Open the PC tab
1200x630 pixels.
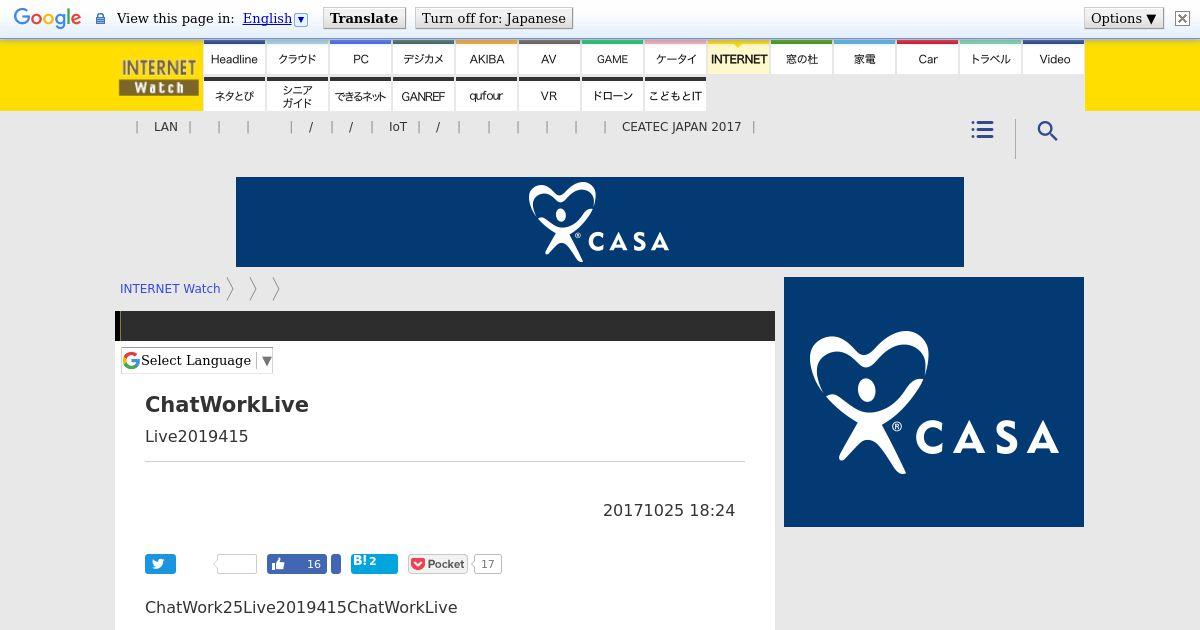pos(360,59)
